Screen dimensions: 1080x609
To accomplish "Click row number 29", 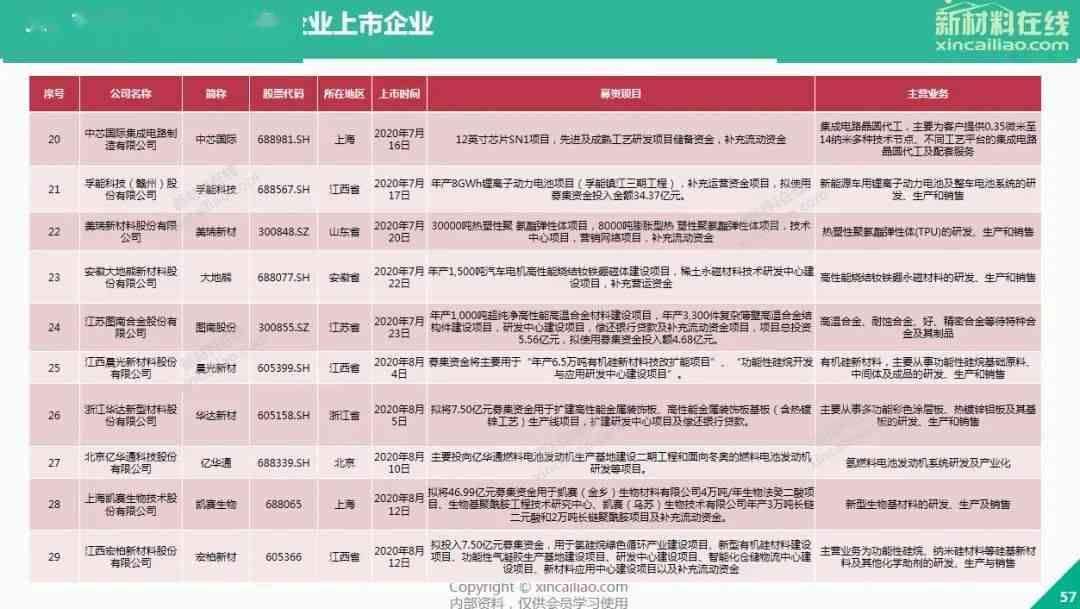I will click(54, 557).
